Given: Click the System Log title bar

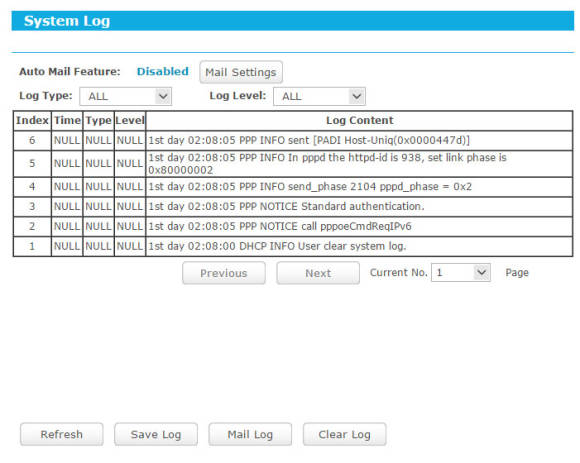Looking at the screenshot, I should tap(293, 21).
